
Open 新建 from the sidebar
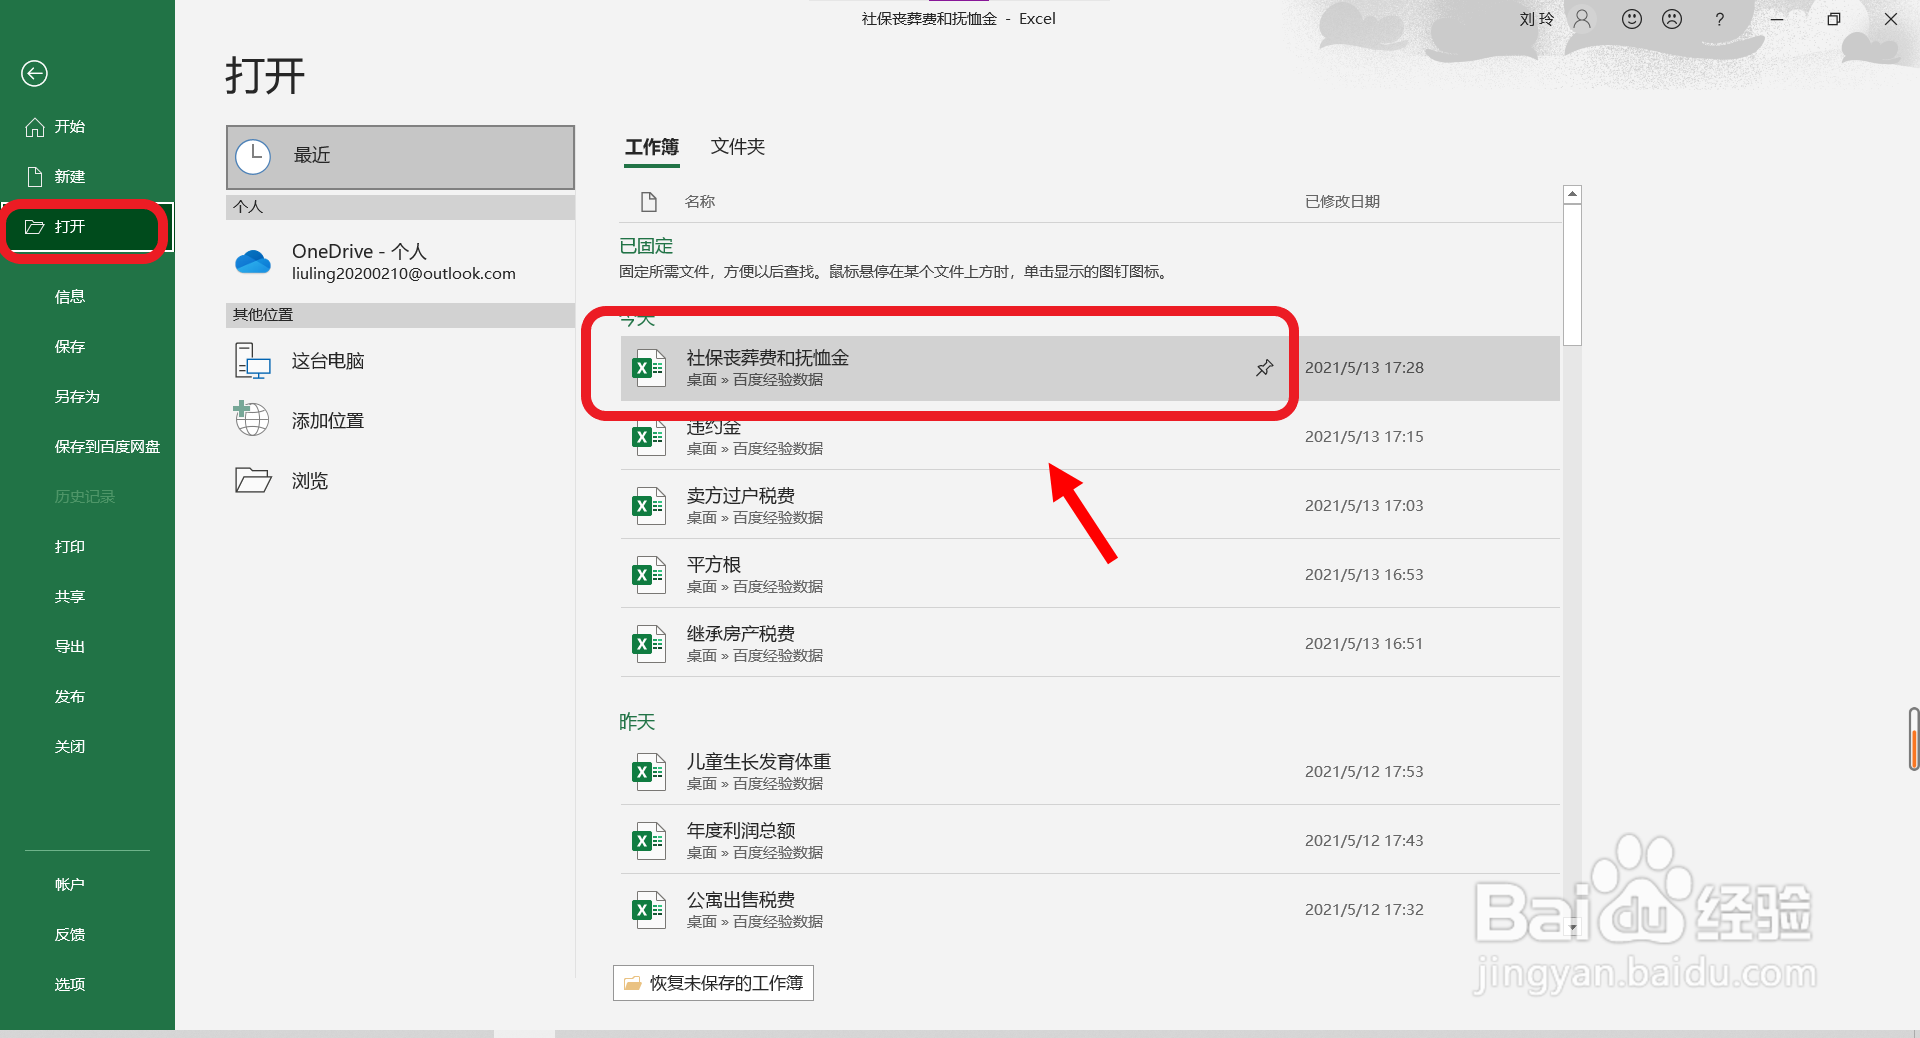coord(69,176)
